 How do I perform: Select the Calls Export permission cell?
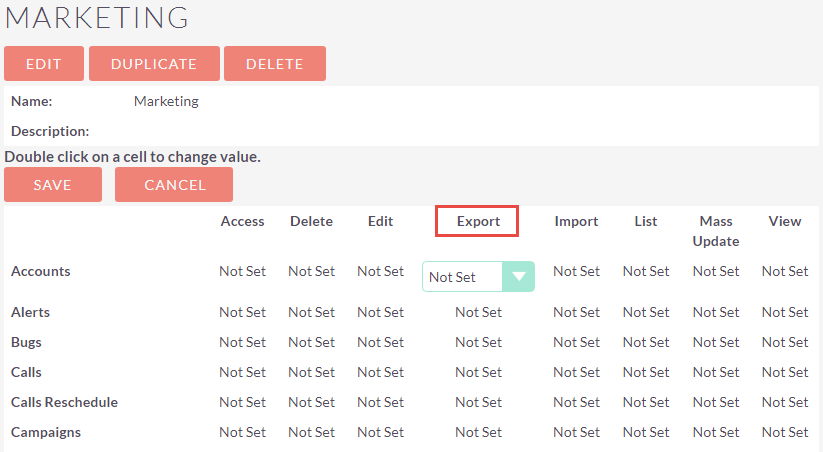point(478,372)
